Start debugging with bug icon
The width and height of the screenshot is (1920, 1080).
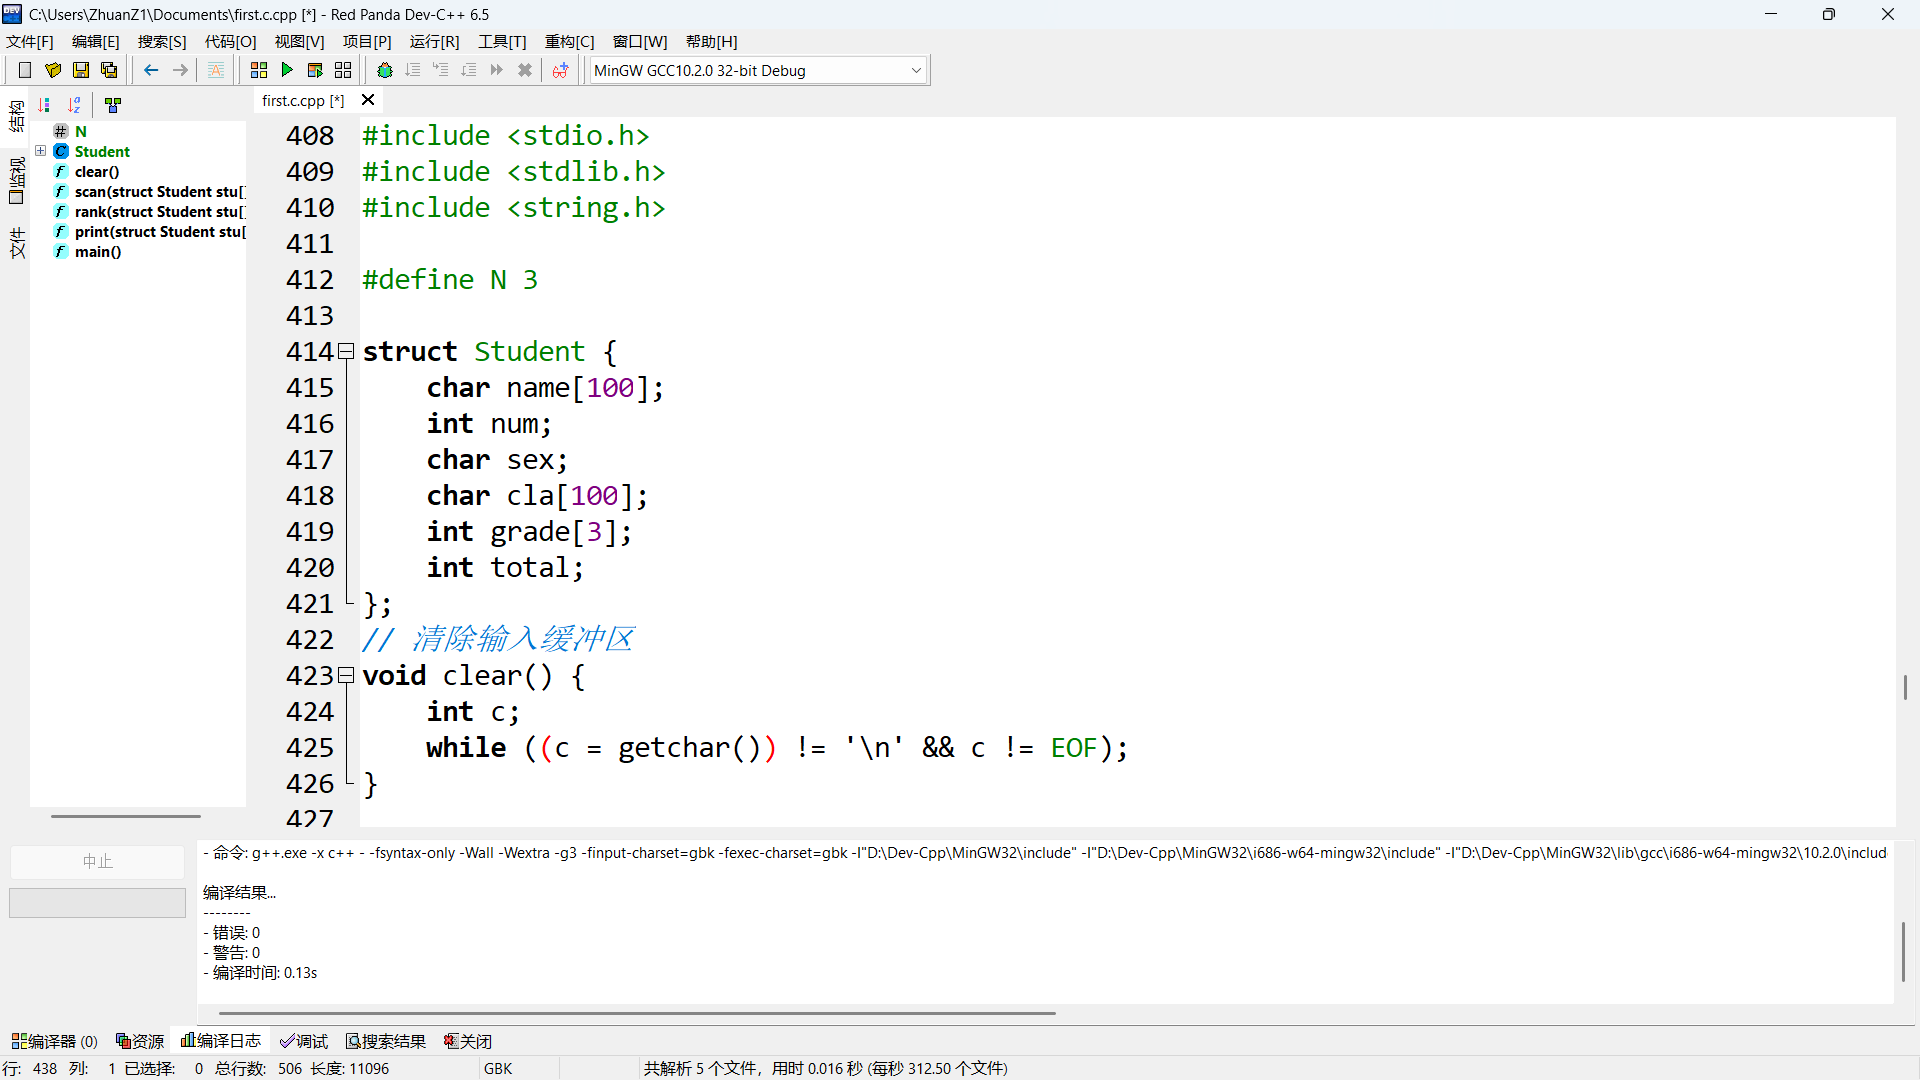pos(385,70)
